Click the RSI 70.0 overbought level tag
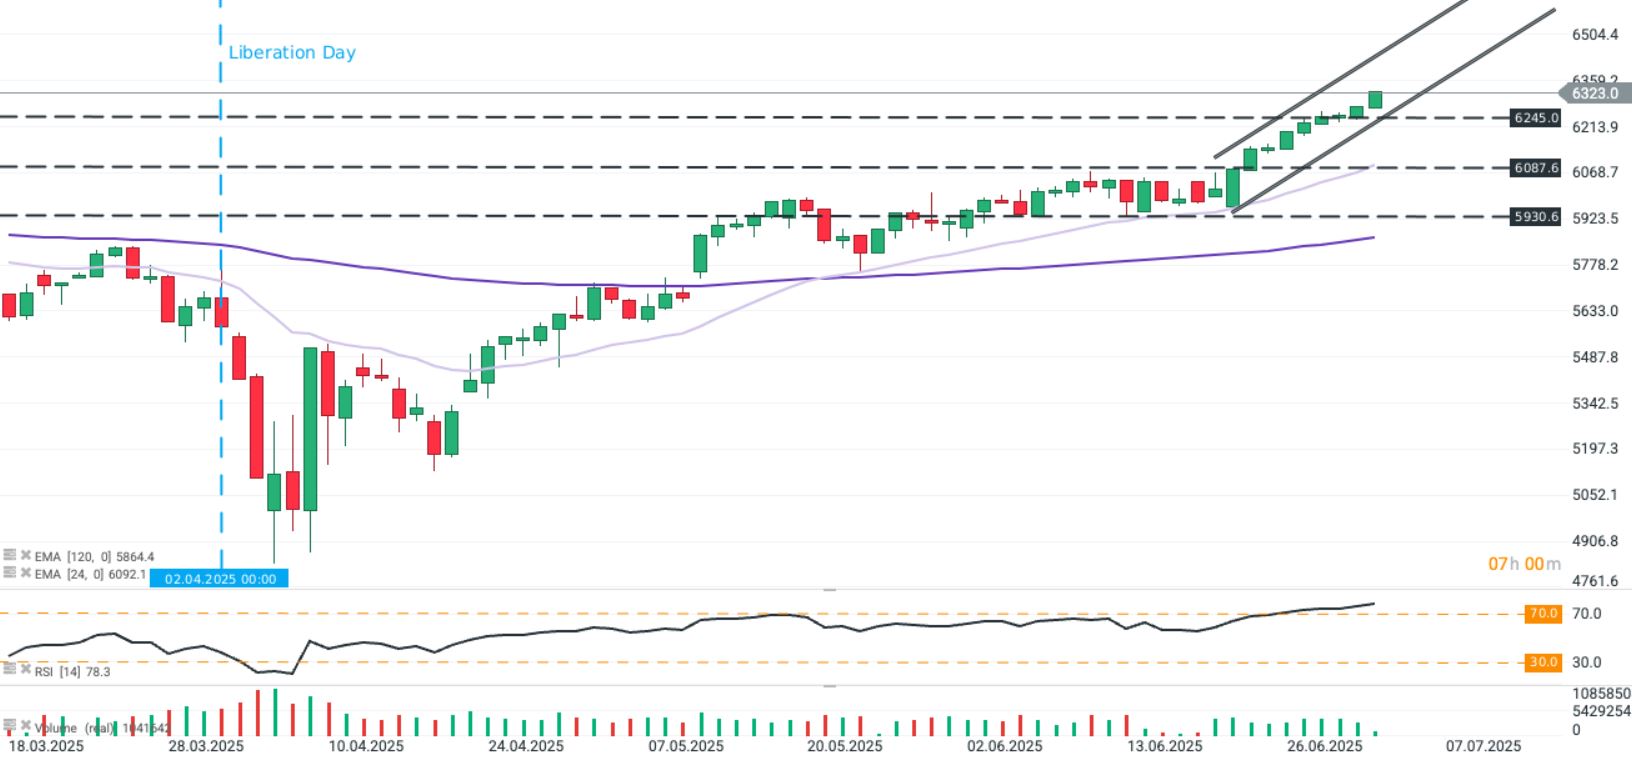 (1543, 613)
